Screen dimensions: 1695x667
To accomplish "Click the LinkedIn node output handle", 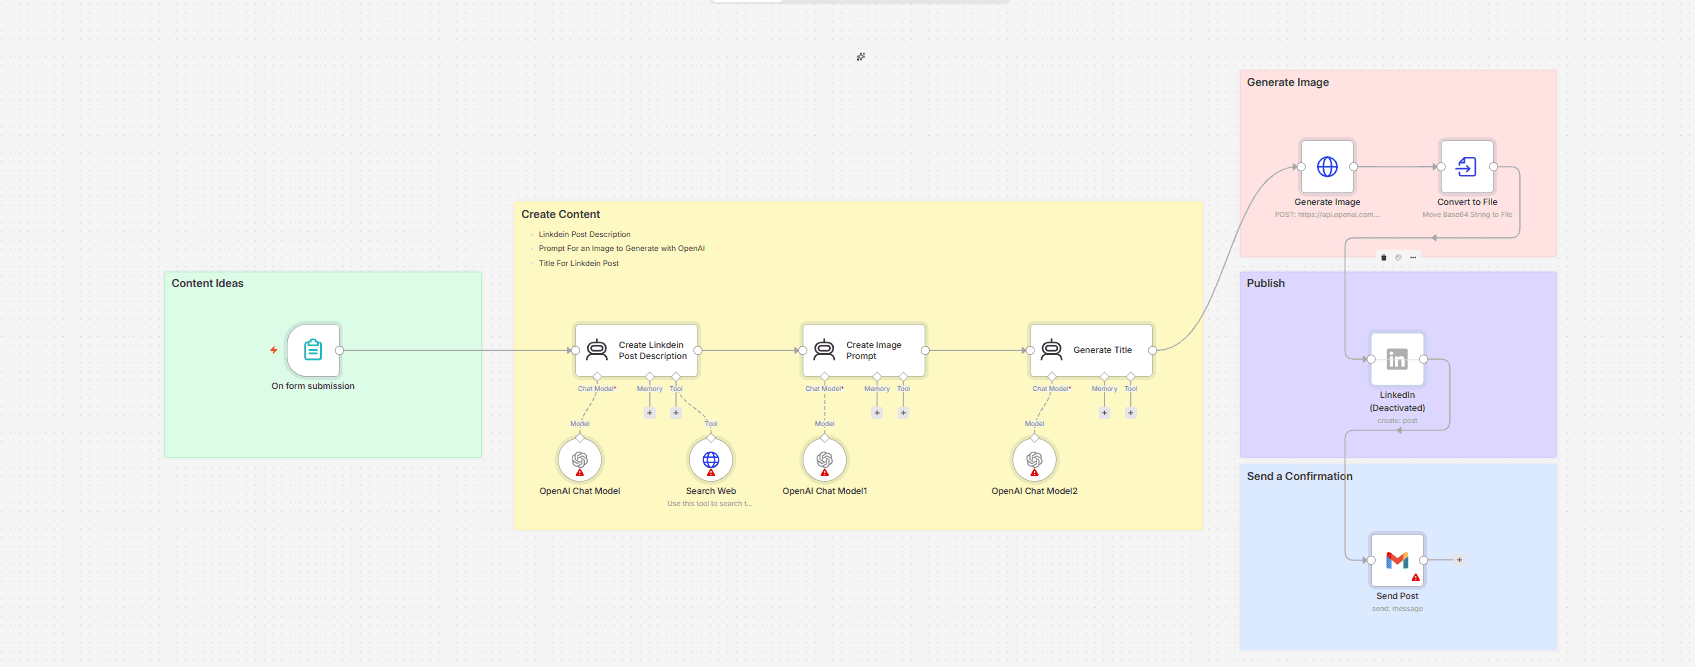I will [x=1424, y=359].
